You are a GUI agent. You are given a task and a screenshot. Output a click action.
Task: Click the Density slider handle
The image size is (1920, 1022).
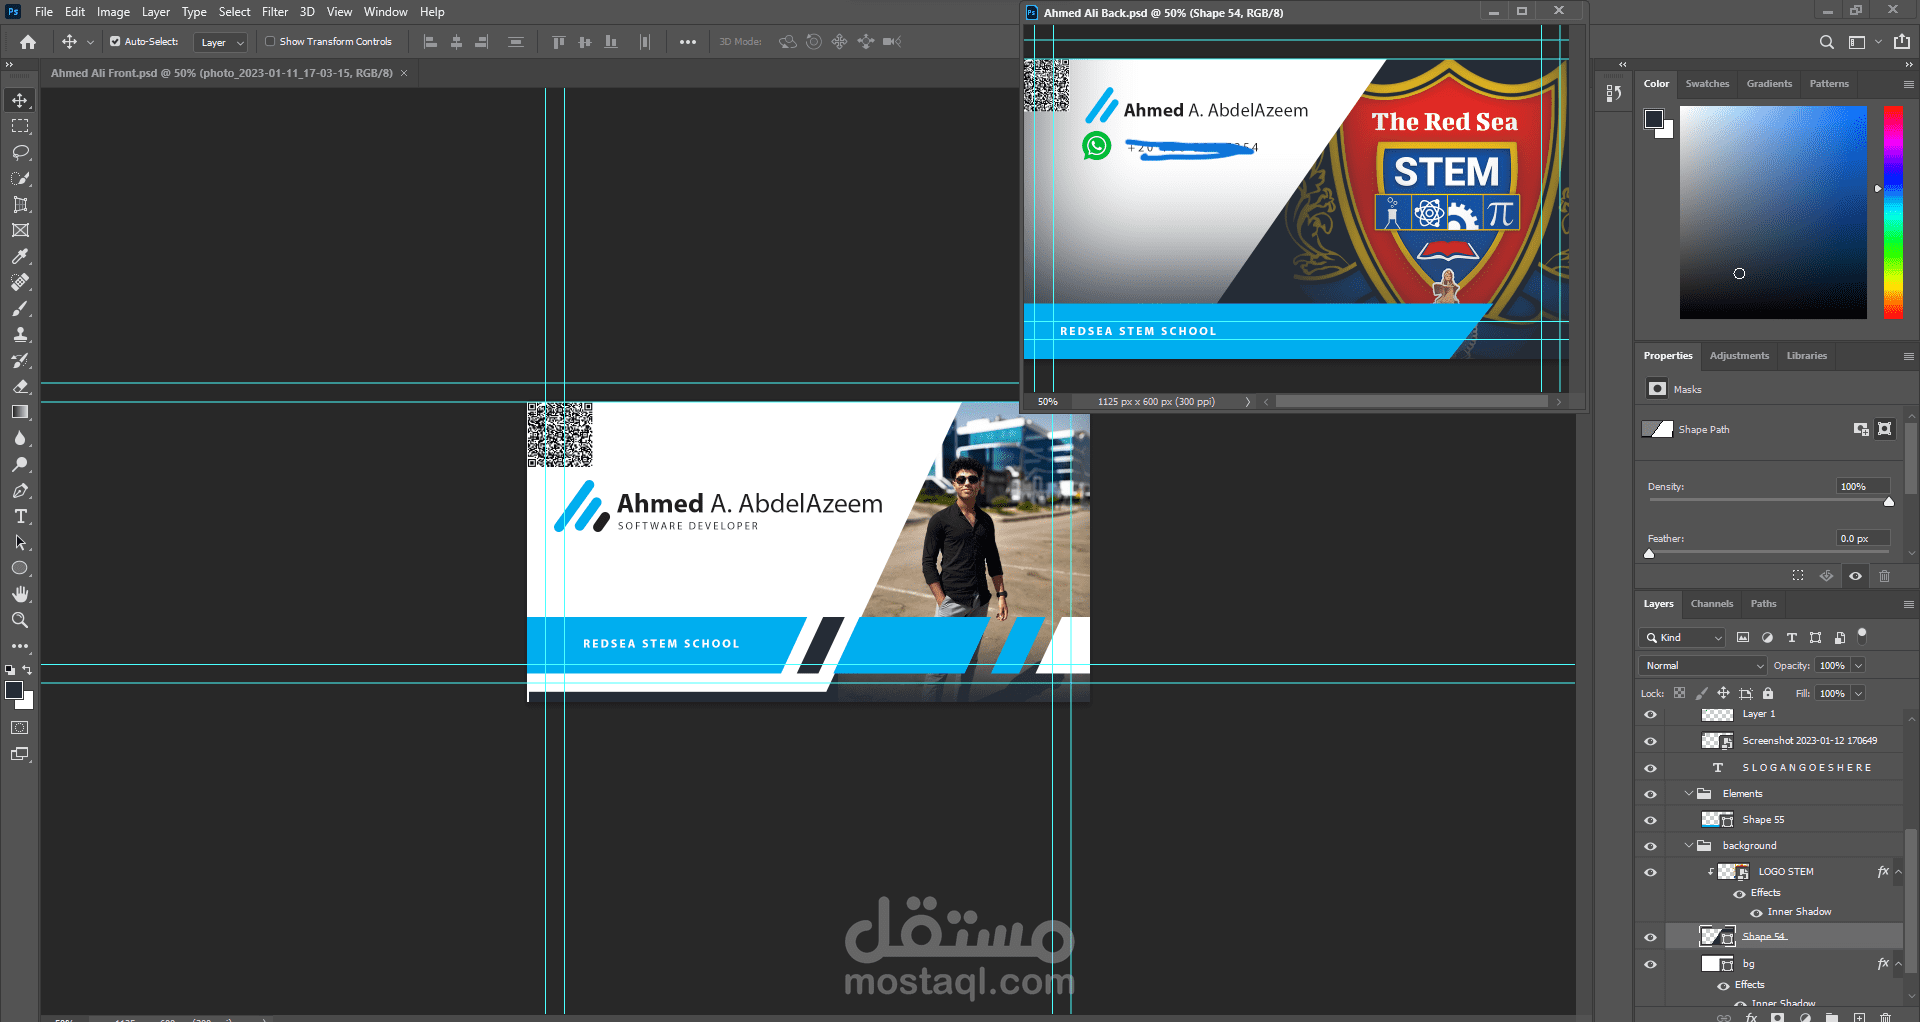point(1889,501)
